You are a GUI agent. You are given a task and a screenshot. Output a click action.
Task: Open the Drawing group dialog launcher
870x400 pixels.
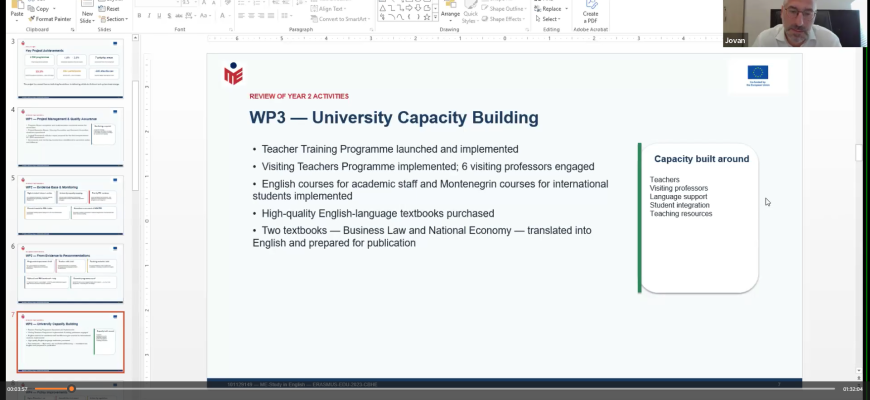525,29
